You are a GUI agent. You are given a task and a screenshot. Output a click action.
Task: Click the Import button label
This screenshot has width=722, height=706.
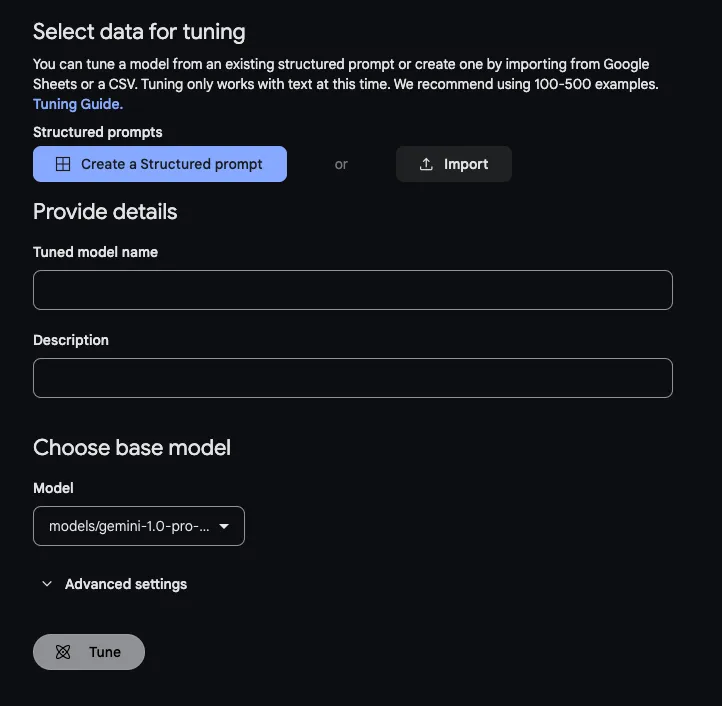[x=466, y=164]
